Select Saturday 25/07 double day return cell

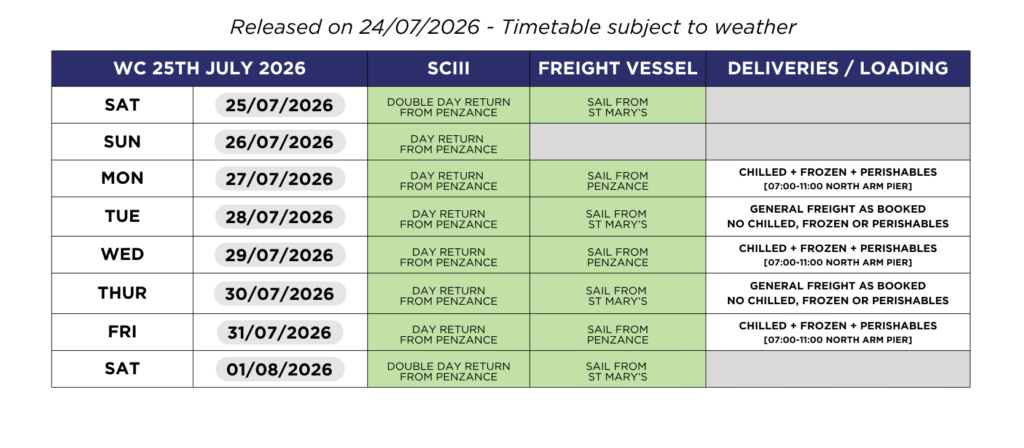pyautogui.click(x=448, y=105)
